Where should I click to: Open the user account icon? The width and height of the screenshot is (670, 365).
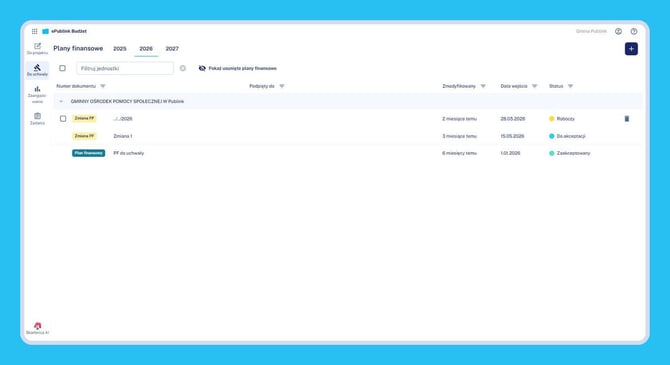618,31
